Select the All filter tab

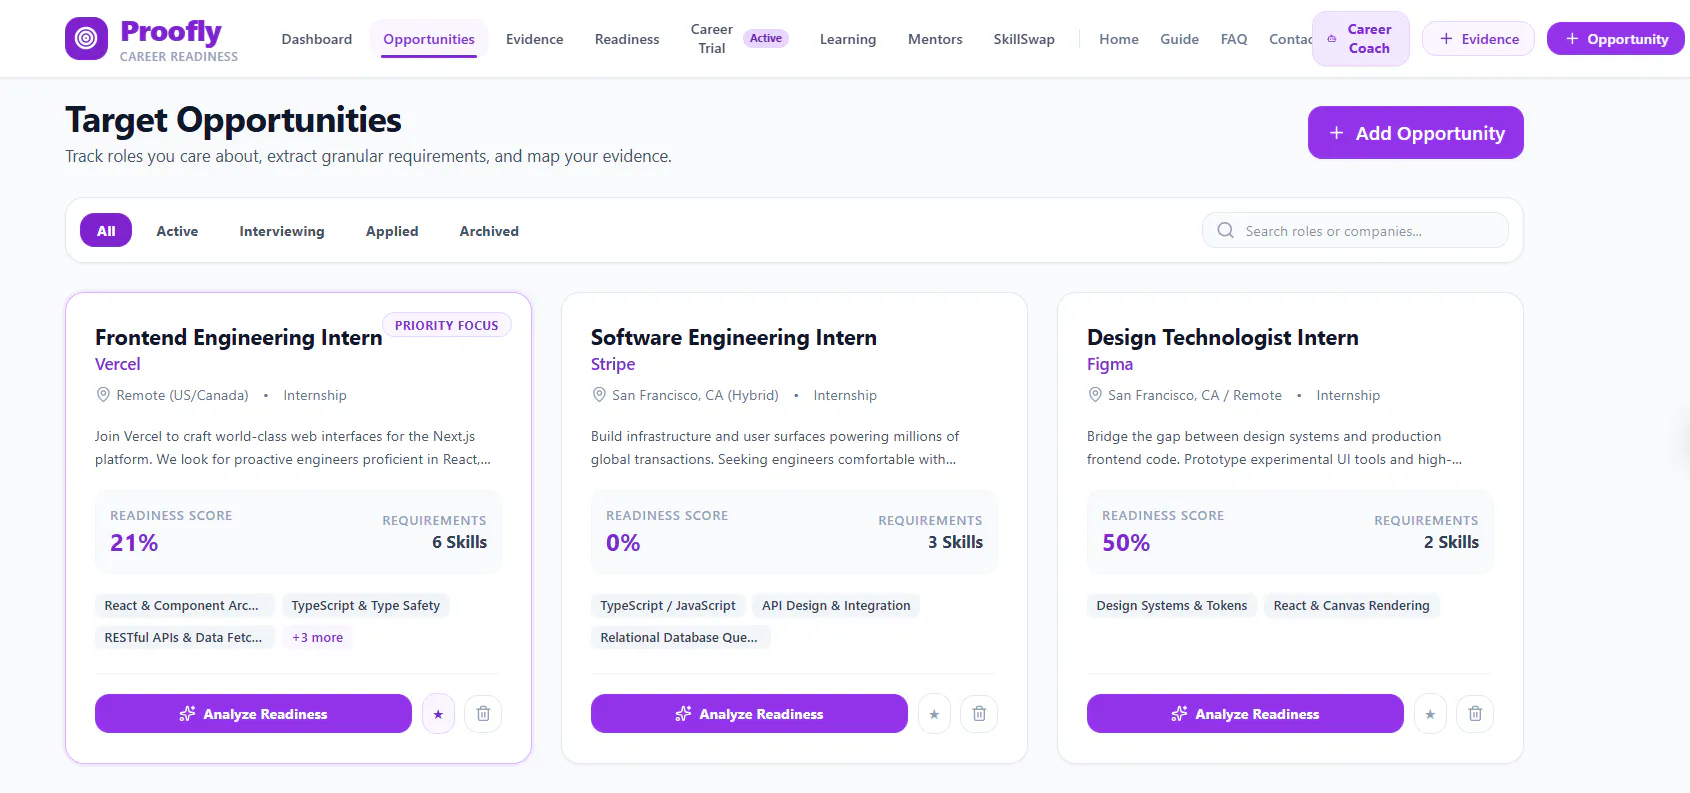pos(106,230)
